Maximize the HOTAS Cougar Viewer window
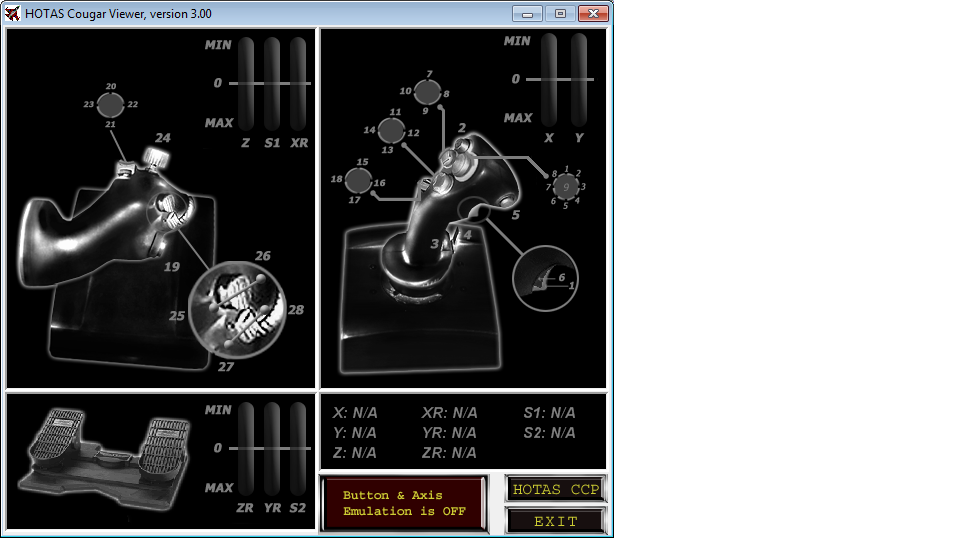Viewport: 960px width, 540px height. (560, 13)
